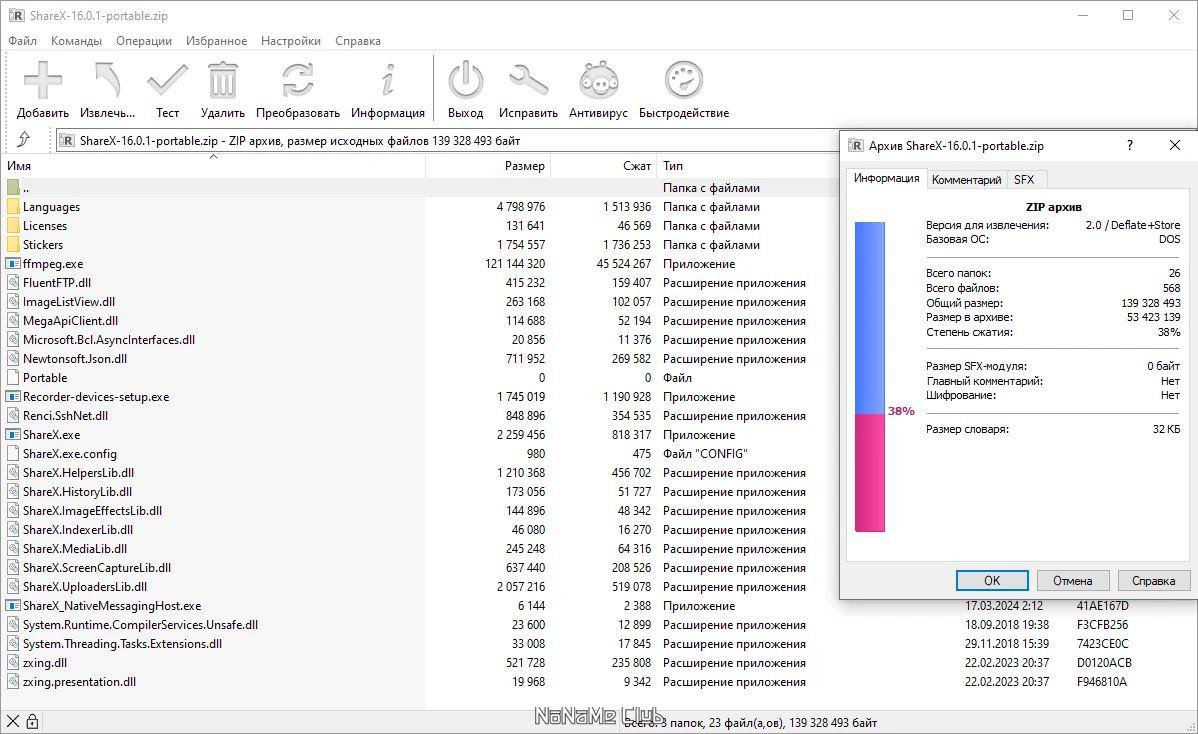Run the Тест (Test) archive tool
The width and height of the screenshot is (1198, 734).
point(167,81)
